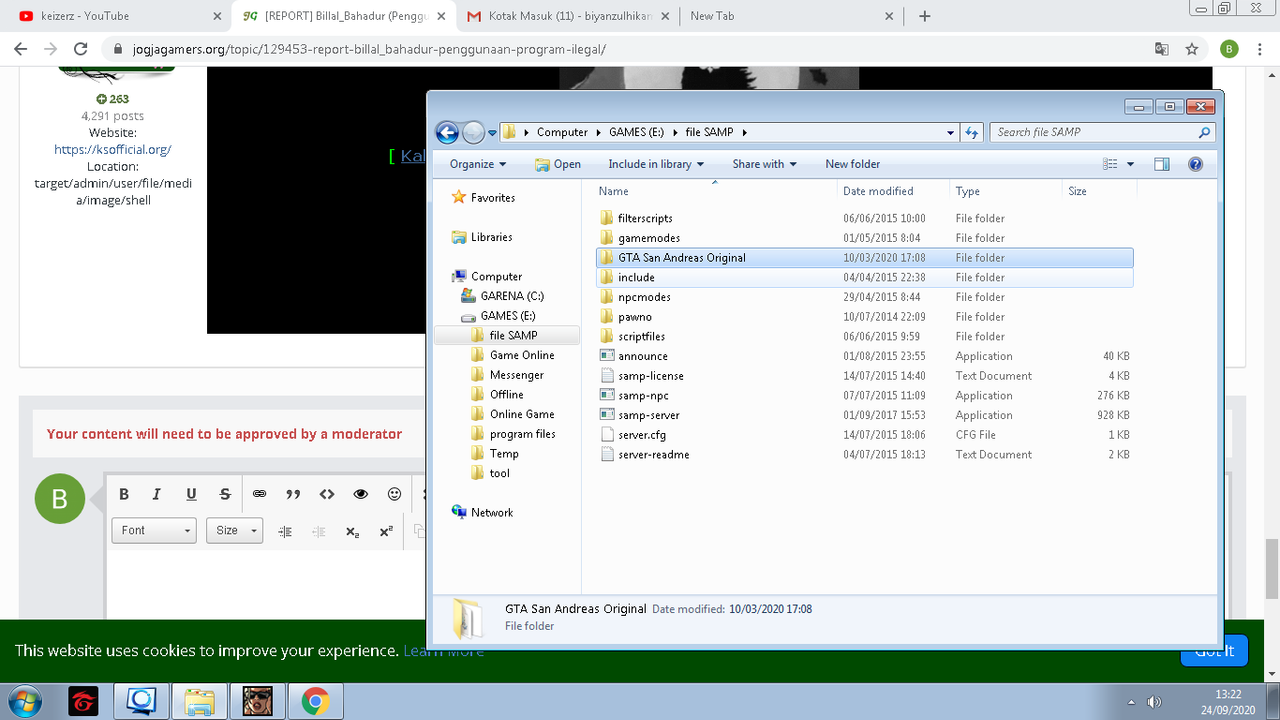This screenshot has height=720, width=1280.
Task: Apply superscript formatting in the editor
Action: click(386, 532)
